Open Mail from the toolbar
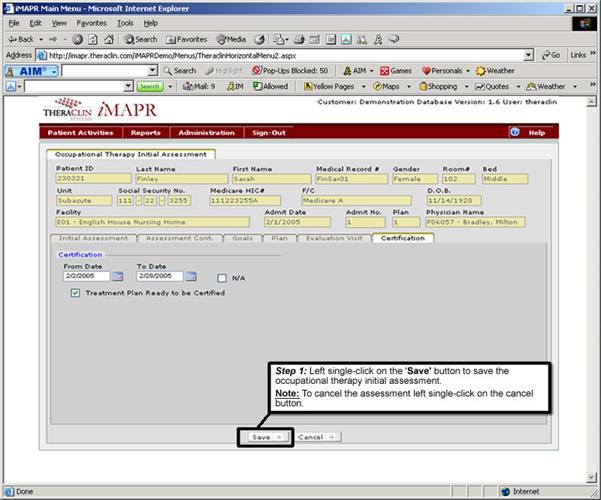This screenshot has height=500, width=601. click(x=199, y=87)
